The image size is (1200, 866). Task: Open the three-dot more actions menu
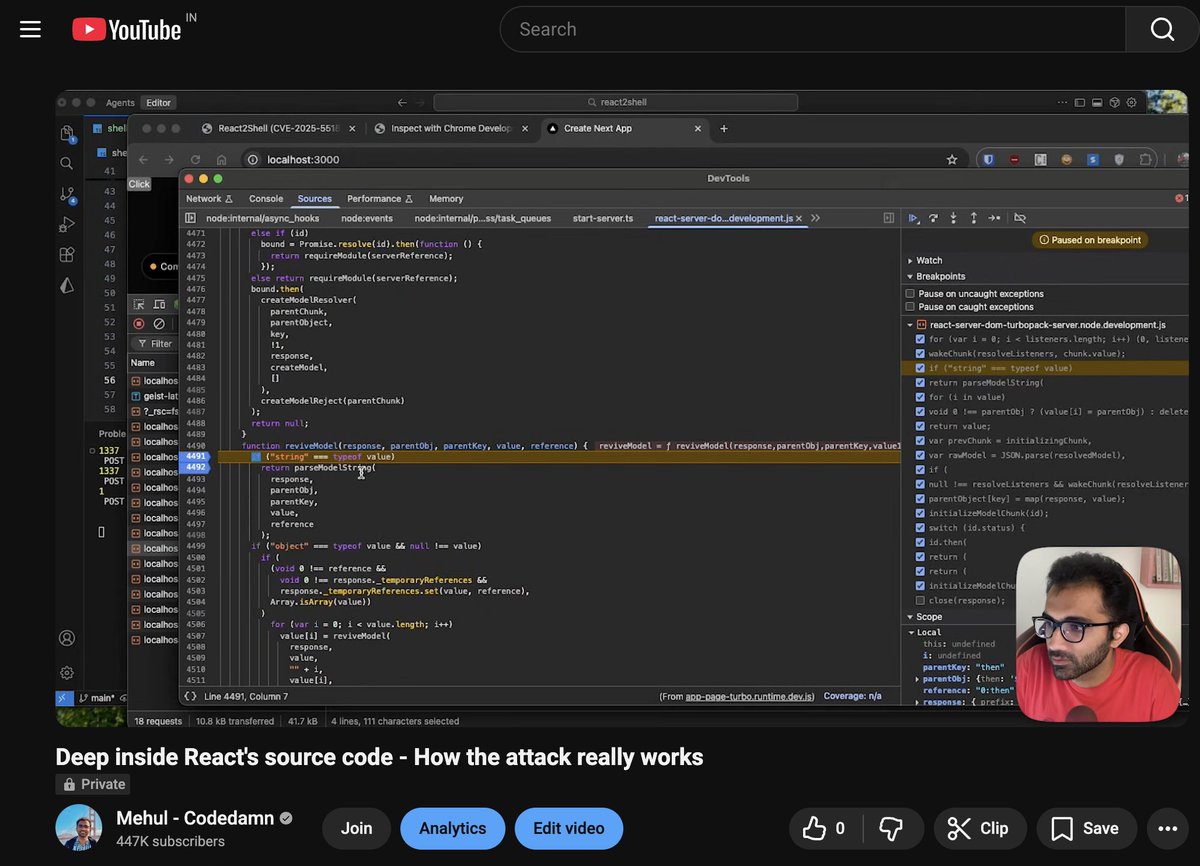tap(1167, 828)
